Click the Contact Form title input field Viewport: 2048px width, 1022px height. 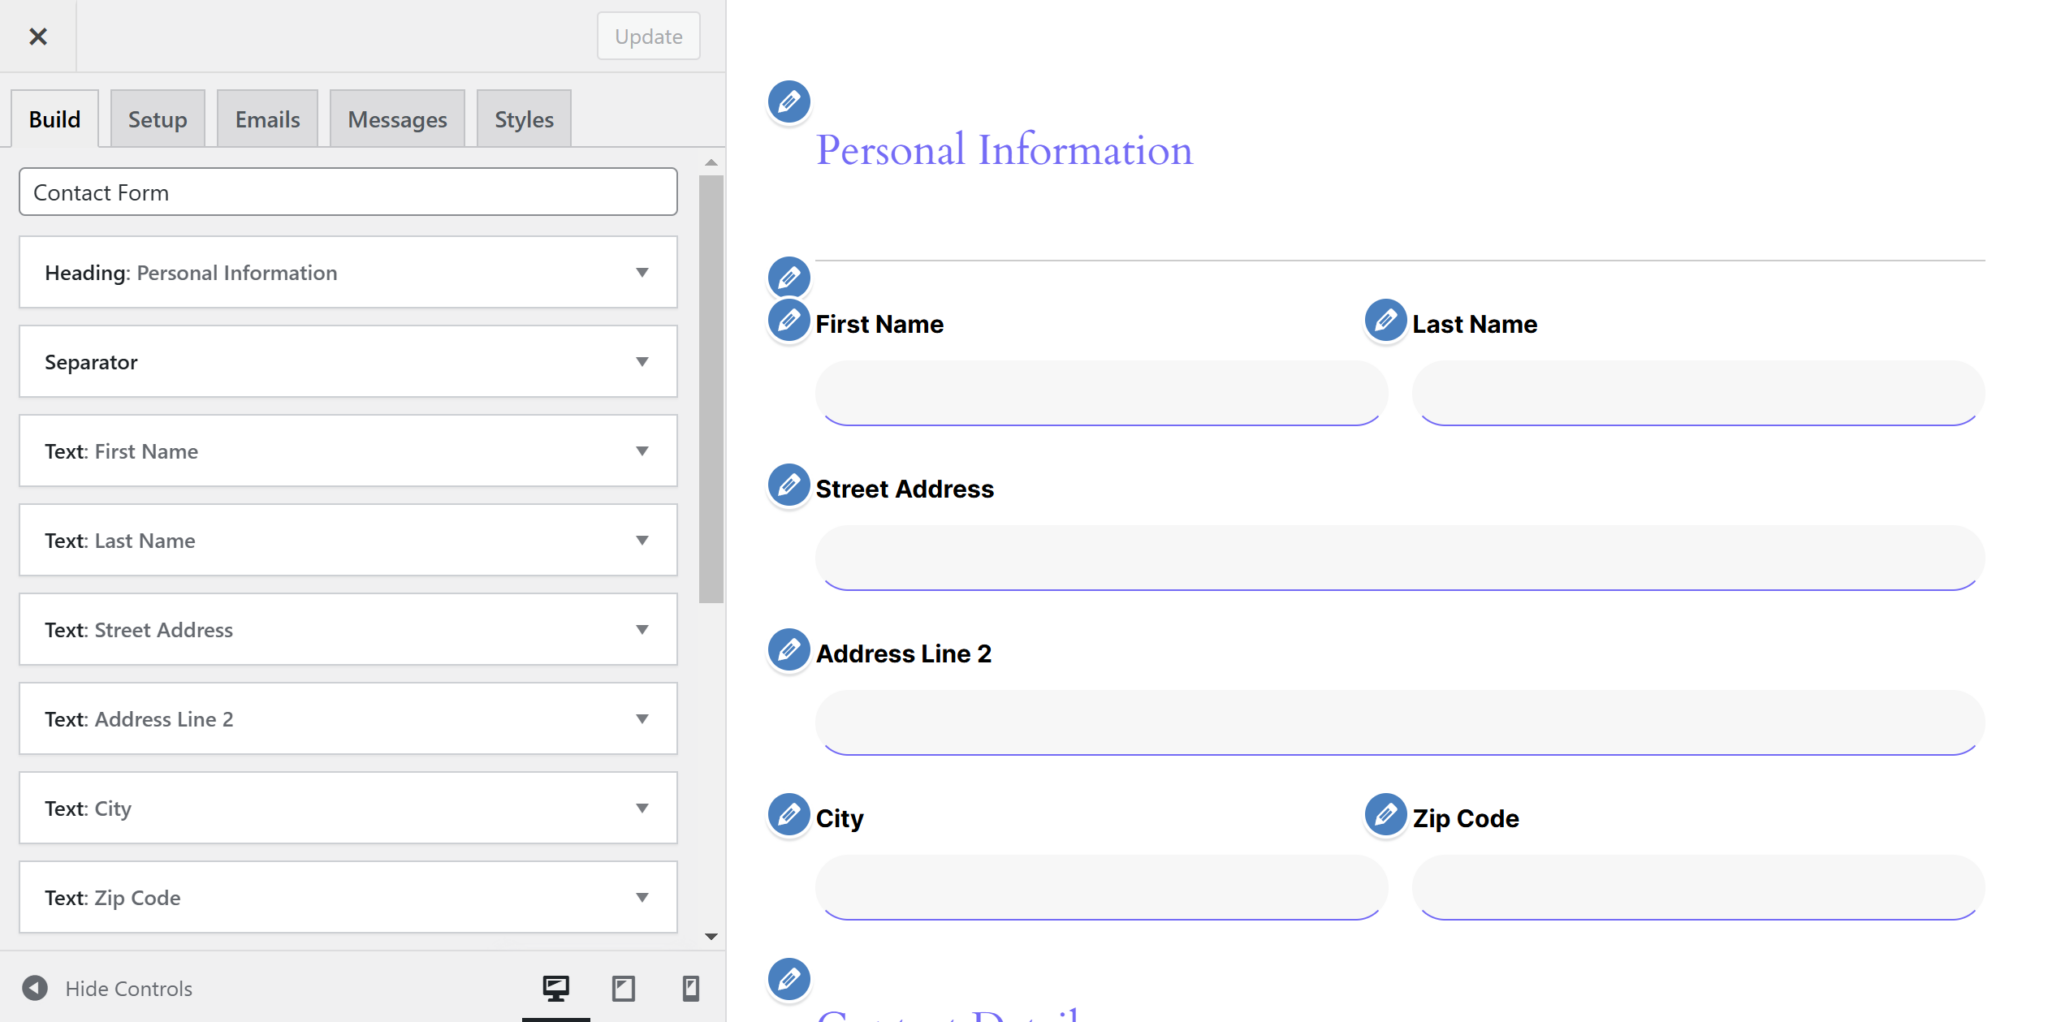click(x=347, y=192)
